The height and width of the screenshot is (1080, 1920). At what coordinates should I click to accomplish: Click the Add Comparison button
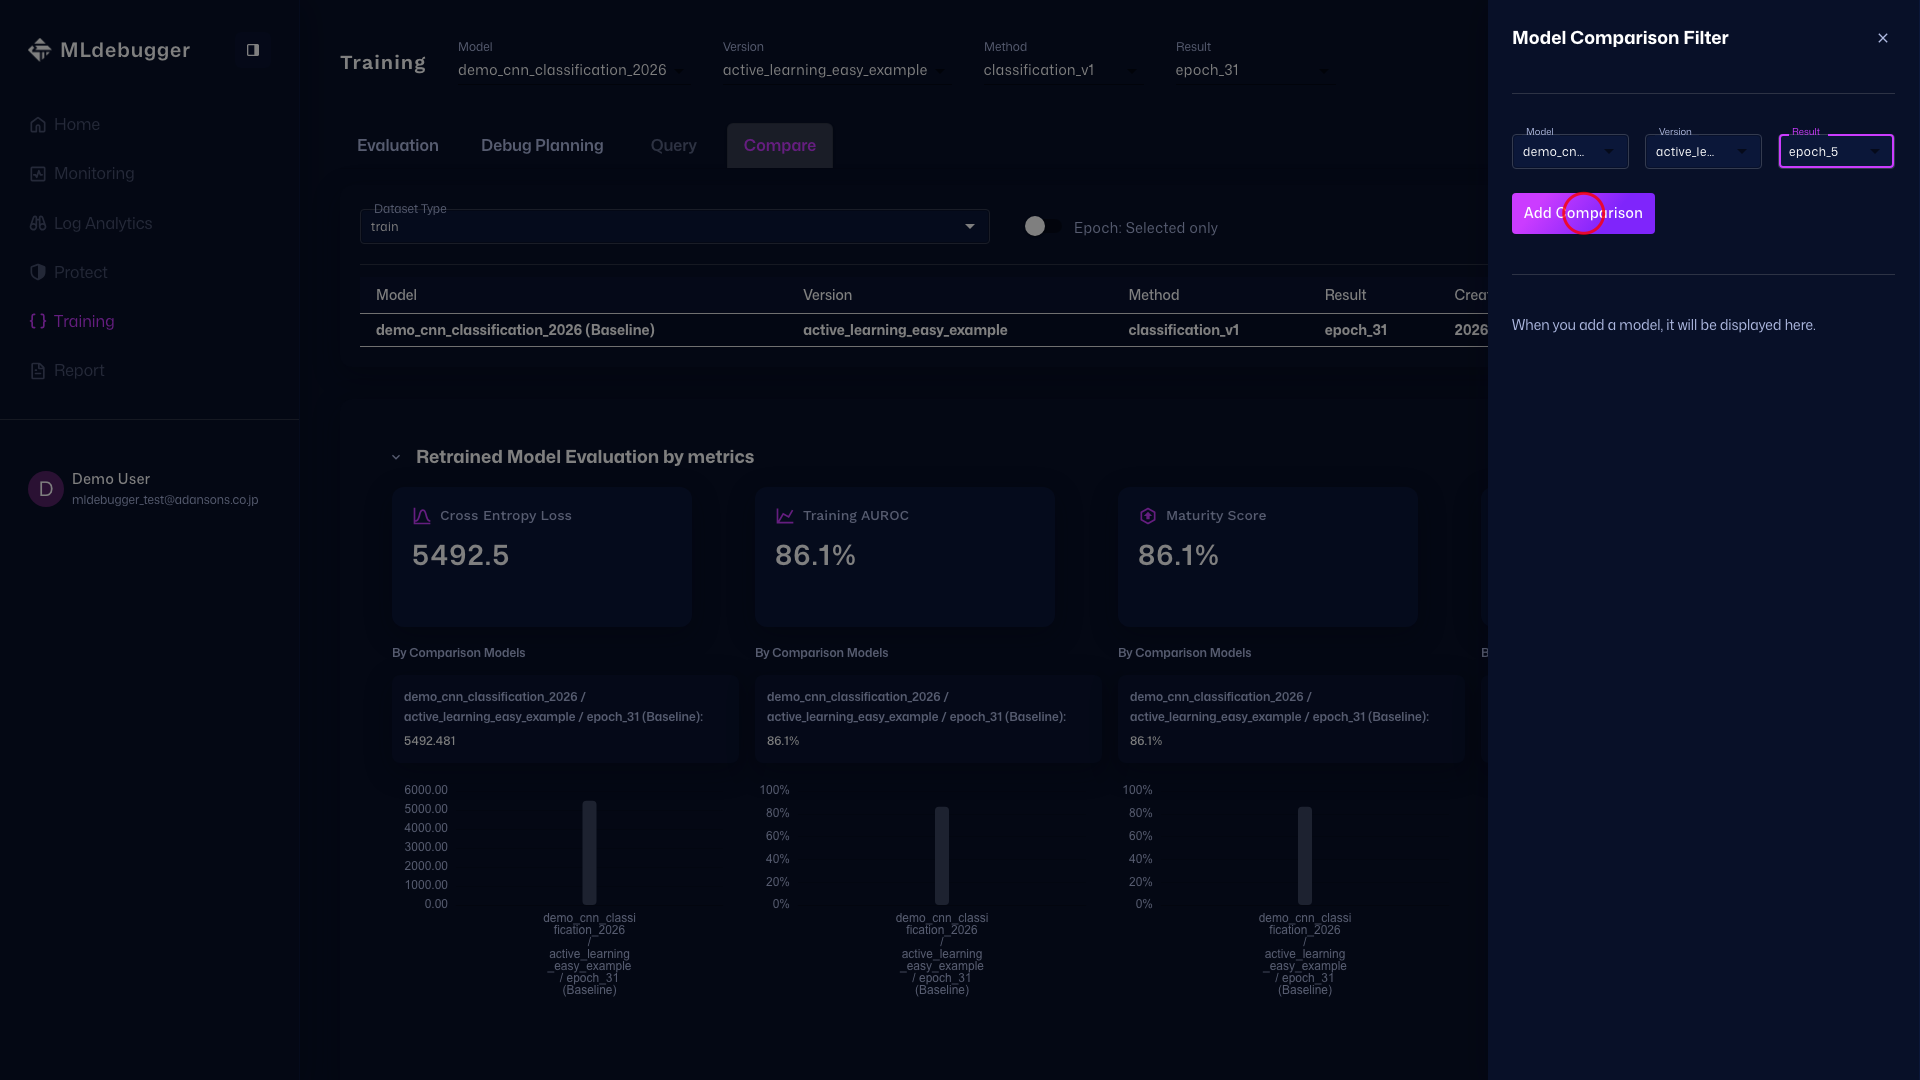(1582, 214)
